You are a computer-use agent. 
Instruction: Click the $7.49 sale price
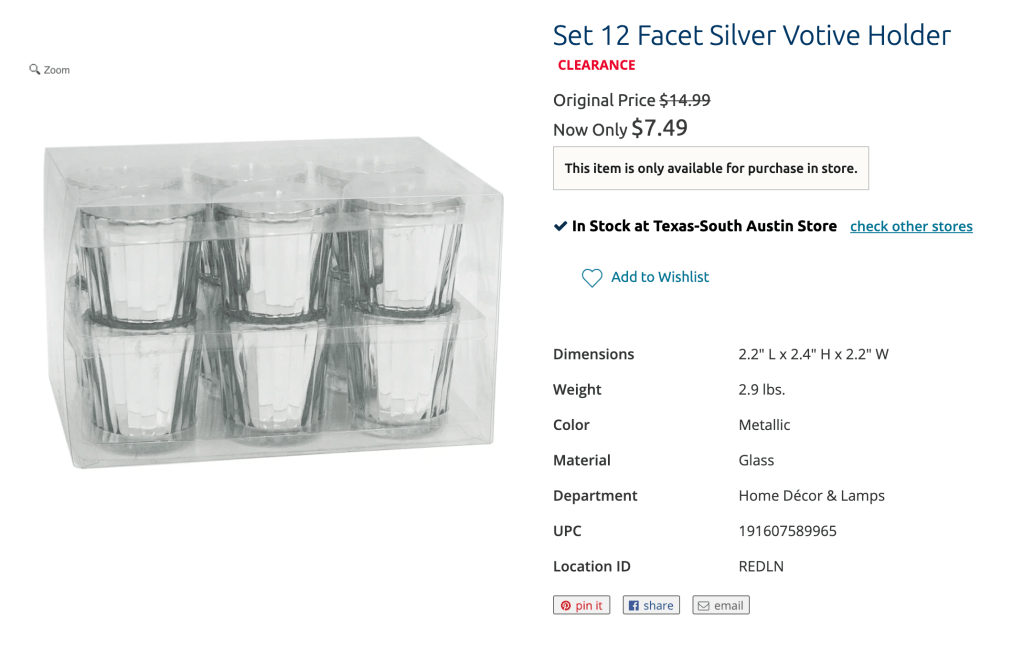659,128
